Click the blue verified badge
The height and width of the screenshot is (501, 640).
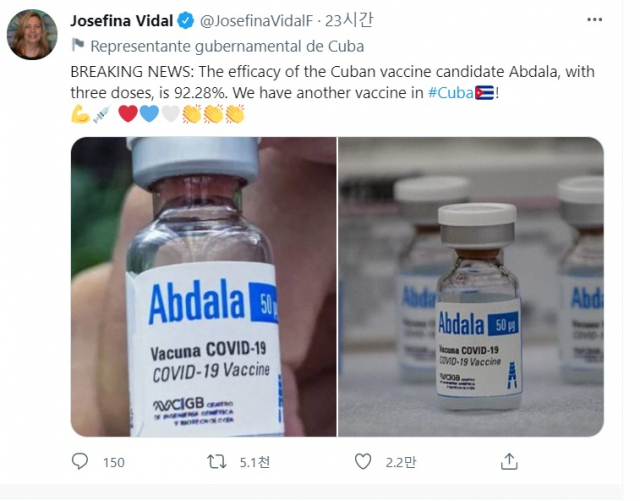186,20
